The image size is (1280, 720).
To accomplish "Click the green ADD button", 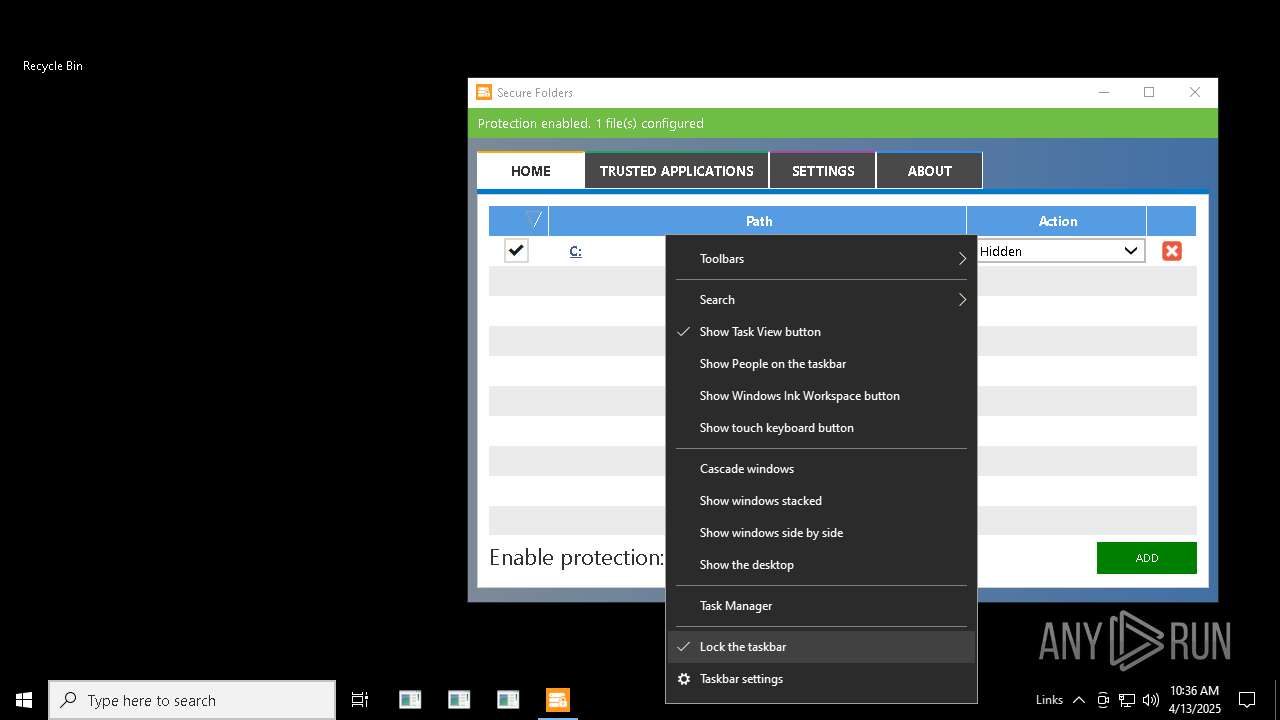I will coord(1147,558).
